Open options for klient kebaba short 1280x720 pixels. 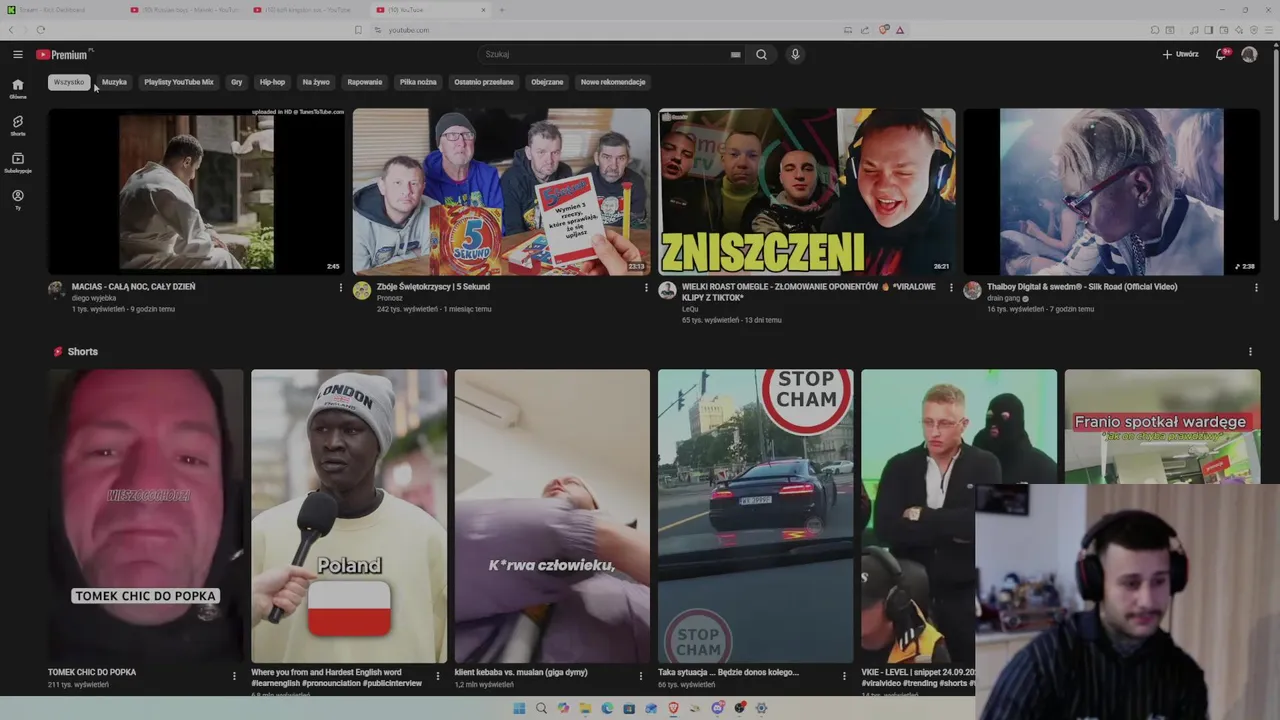641,676
